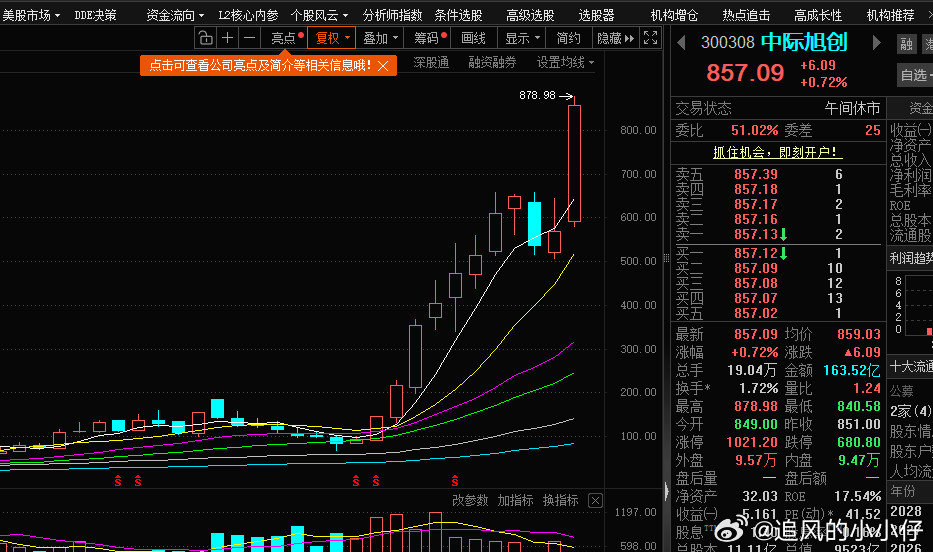Click the 878.98 high price marker

pyautogui.click(x=537, y=95)
